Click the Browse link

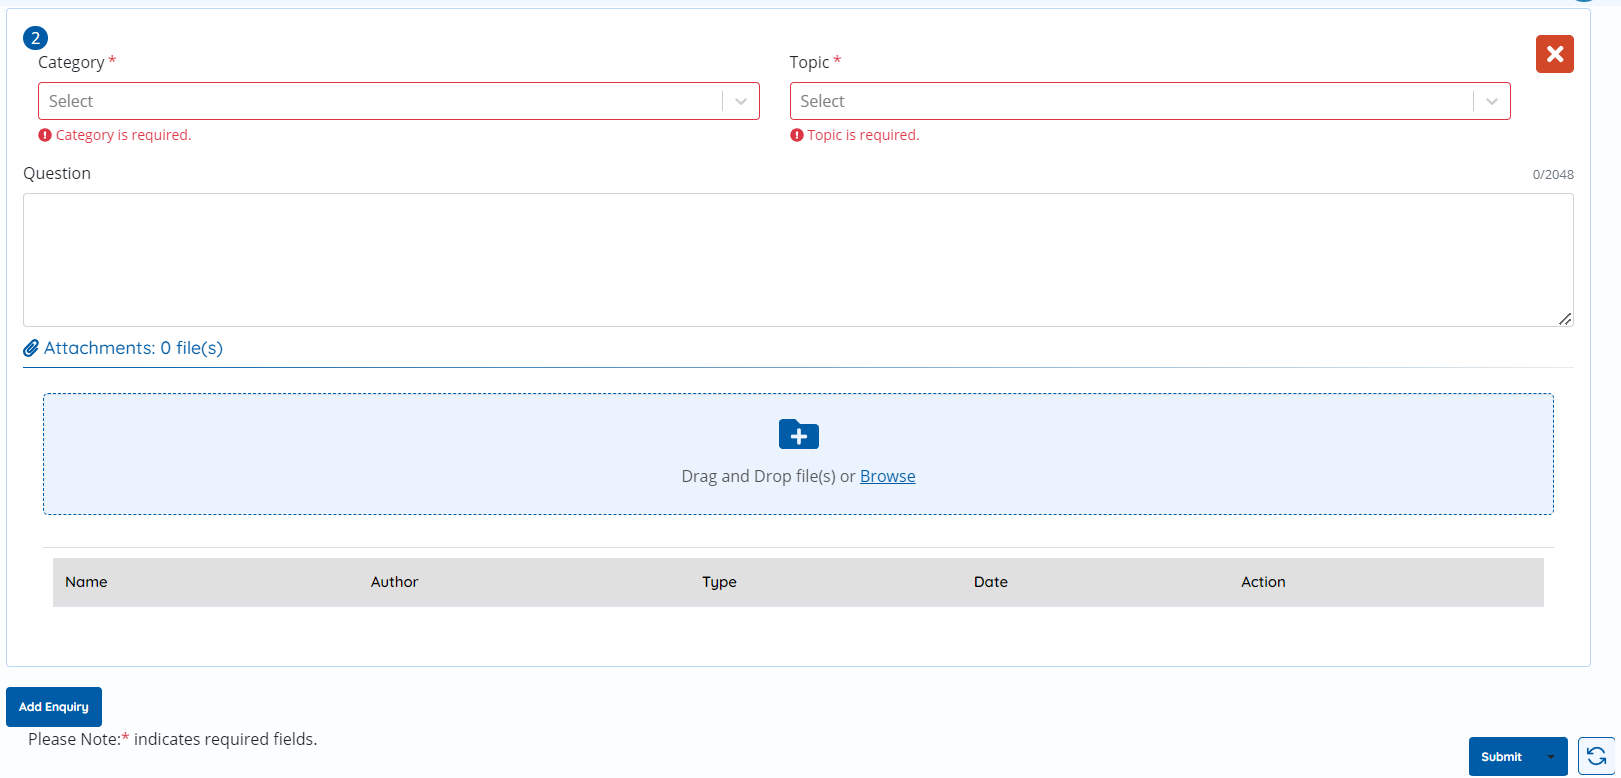(x=887, y=476)
